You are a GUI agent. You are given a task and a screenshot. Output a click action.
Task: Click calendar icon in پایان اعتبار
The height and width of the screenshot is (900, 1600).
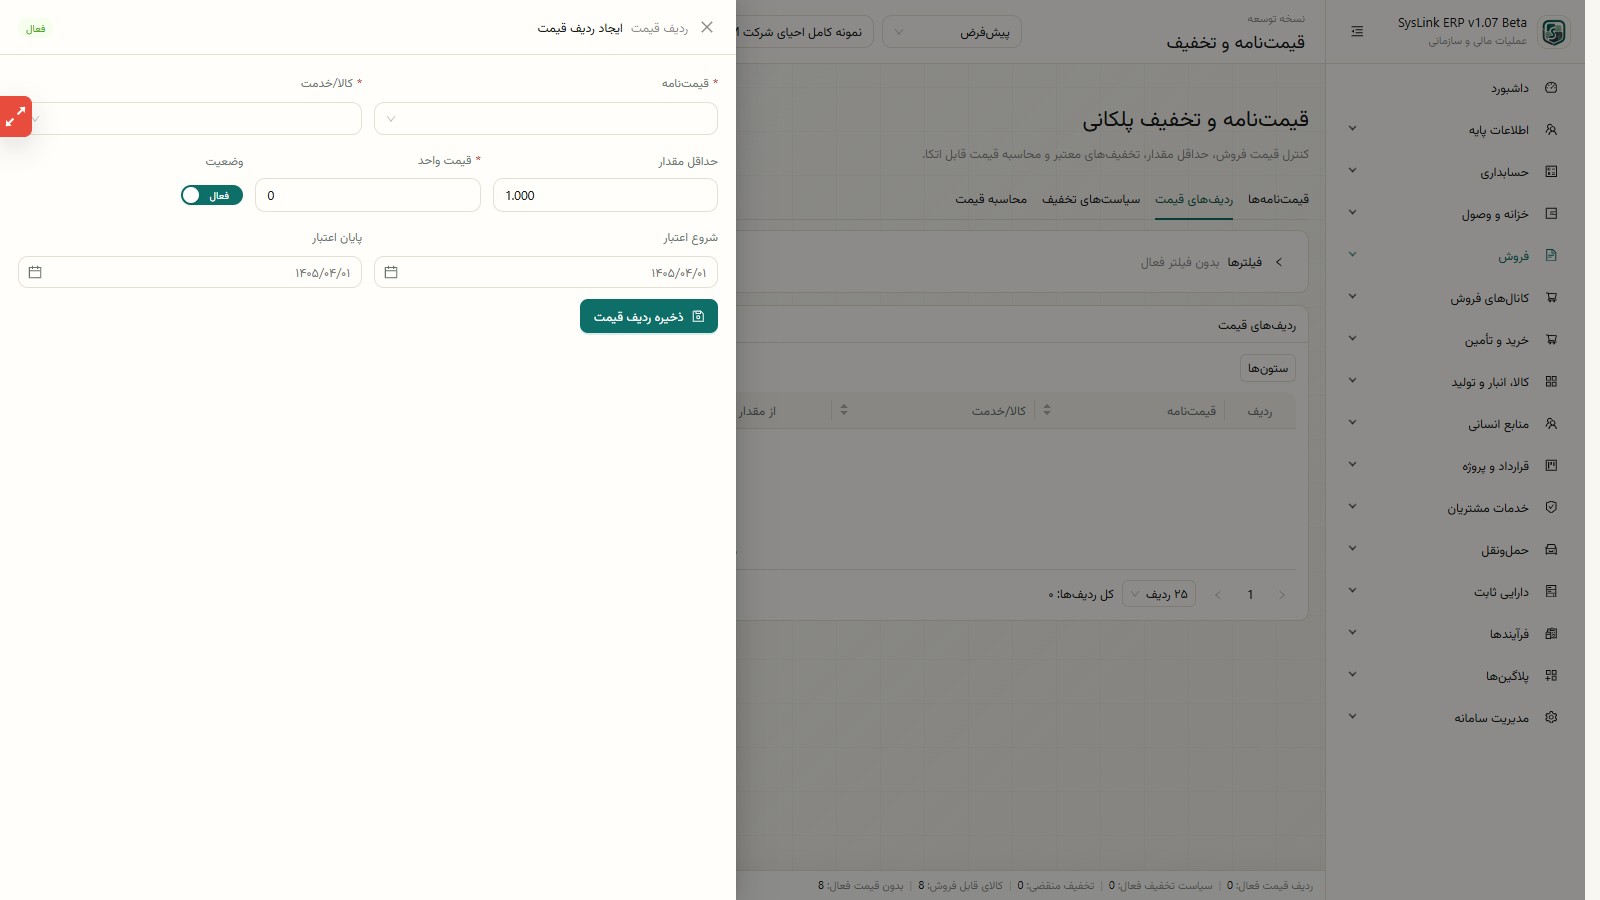(x=35, y=272)
